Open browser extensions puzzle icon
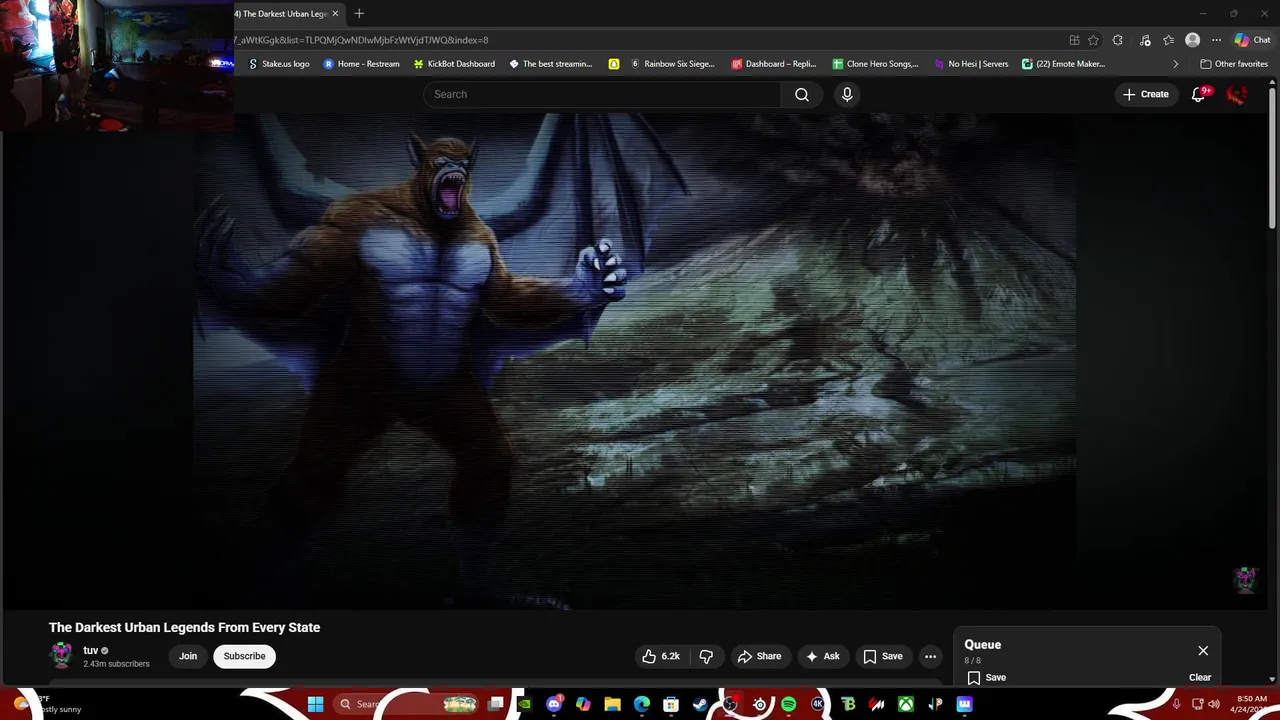Screen dimensions: 1280x720 1118,40
